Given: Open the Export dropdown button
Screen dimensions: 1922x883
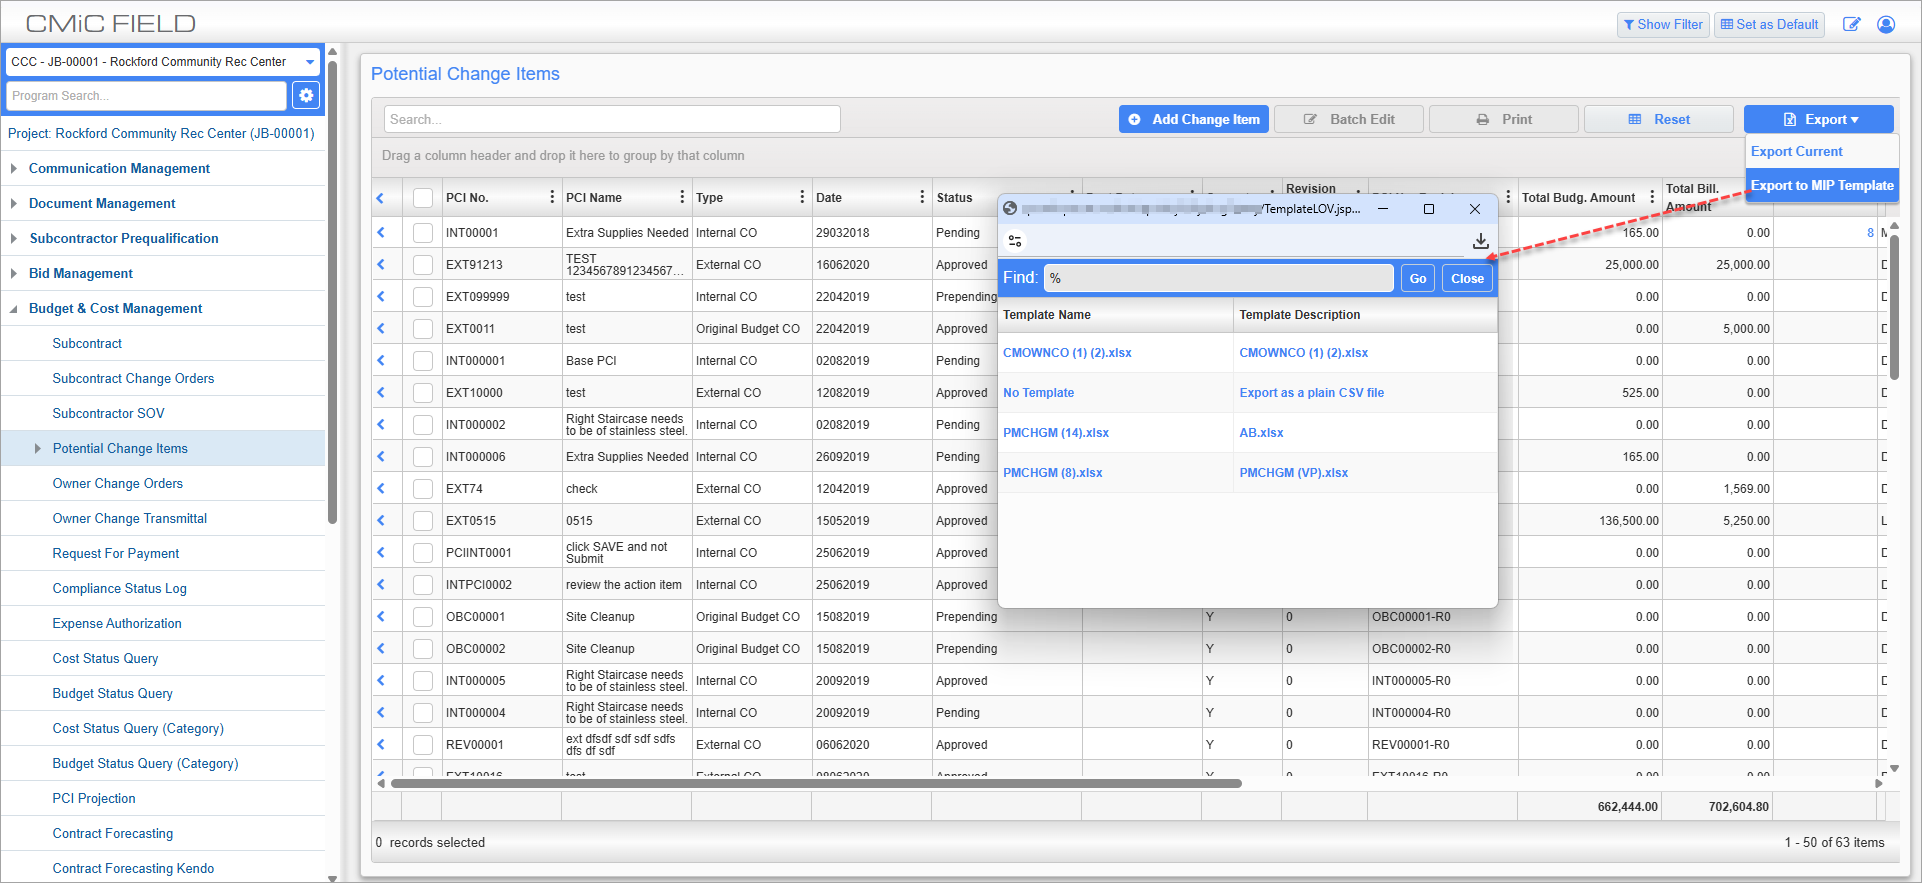Looking at the screenshot, I should [1819, 119].
